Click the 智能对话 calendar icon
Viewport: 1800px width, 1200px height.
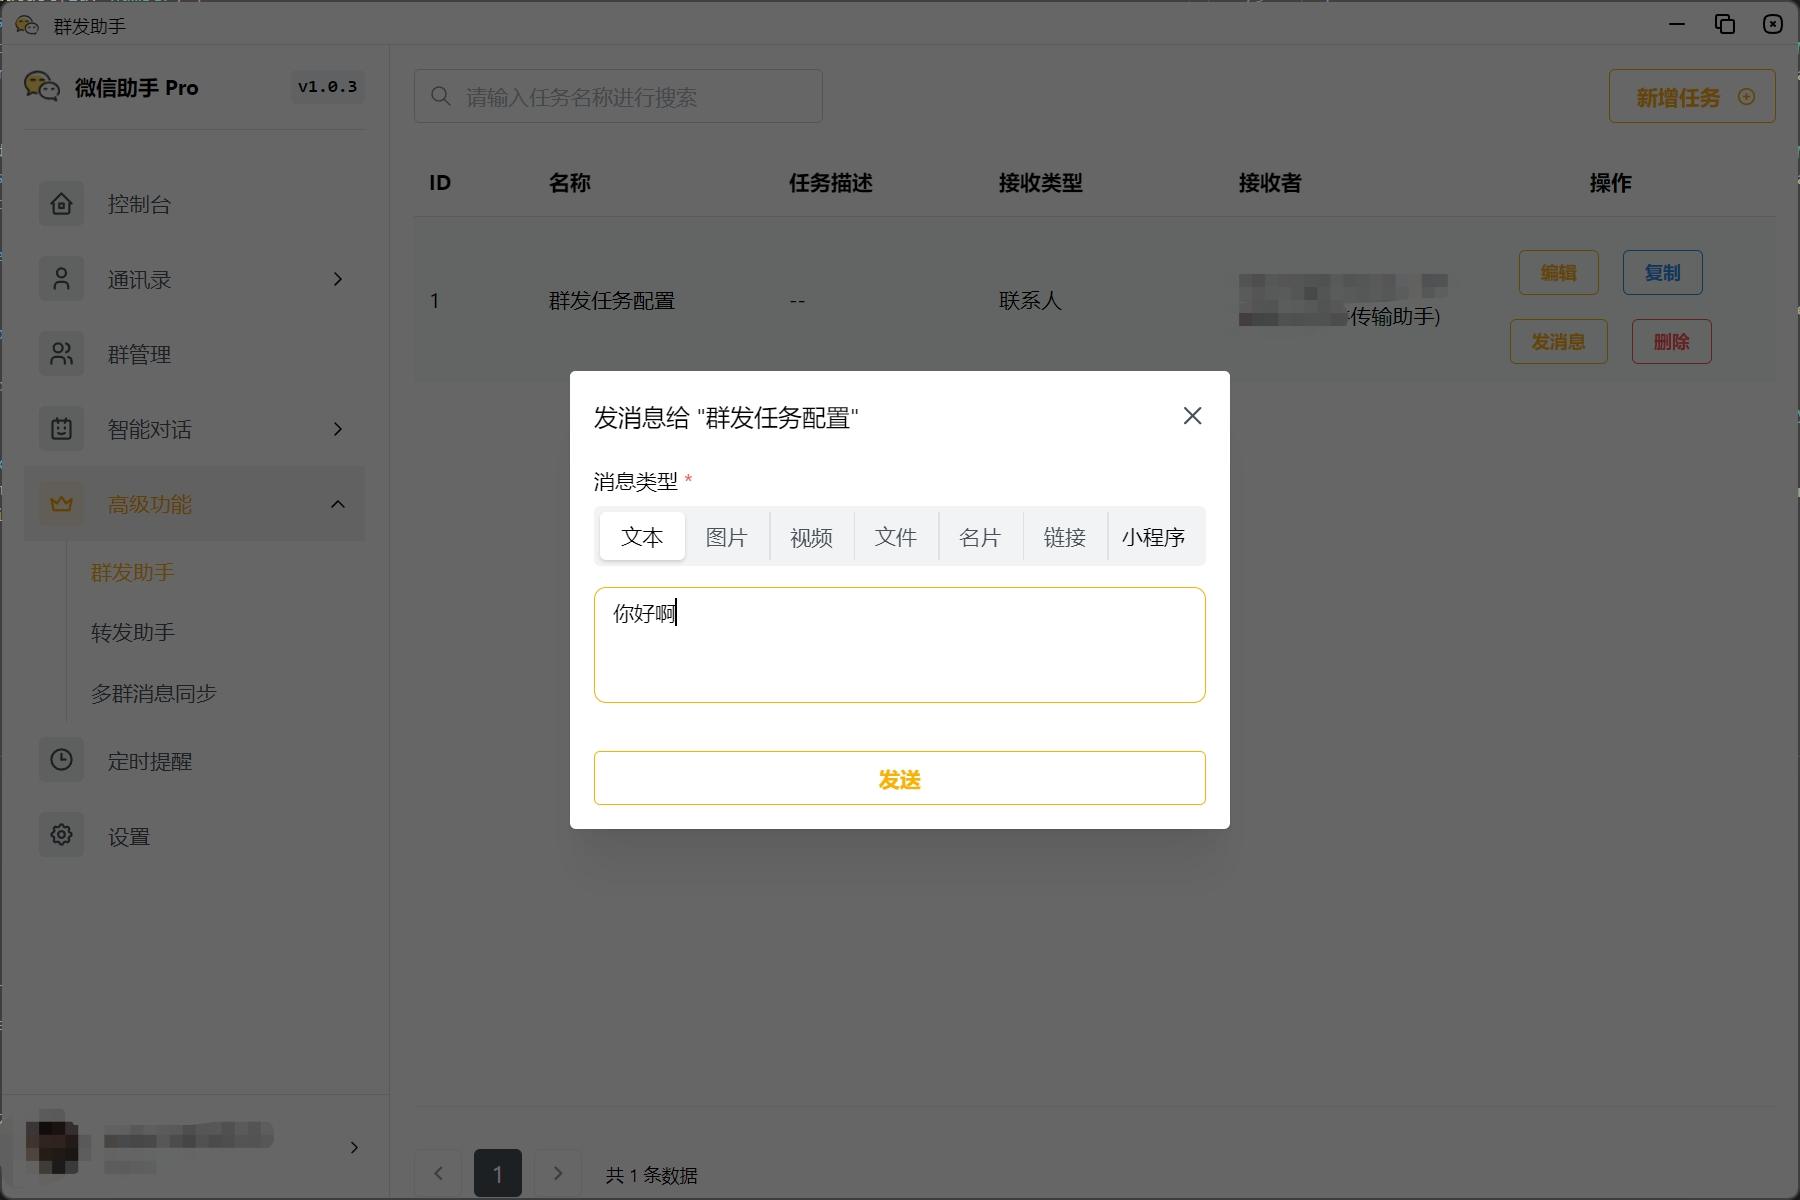(x=62, y=429)
